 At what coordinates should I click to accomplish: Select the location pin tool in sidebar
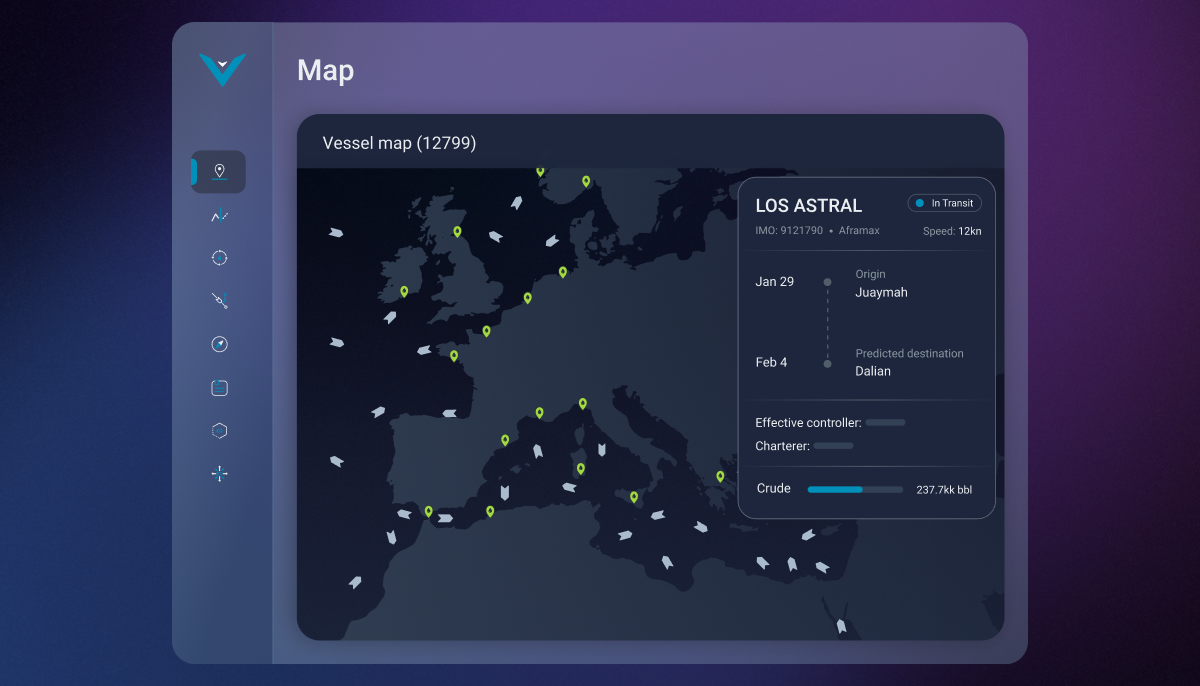click(x=218, y=171)
